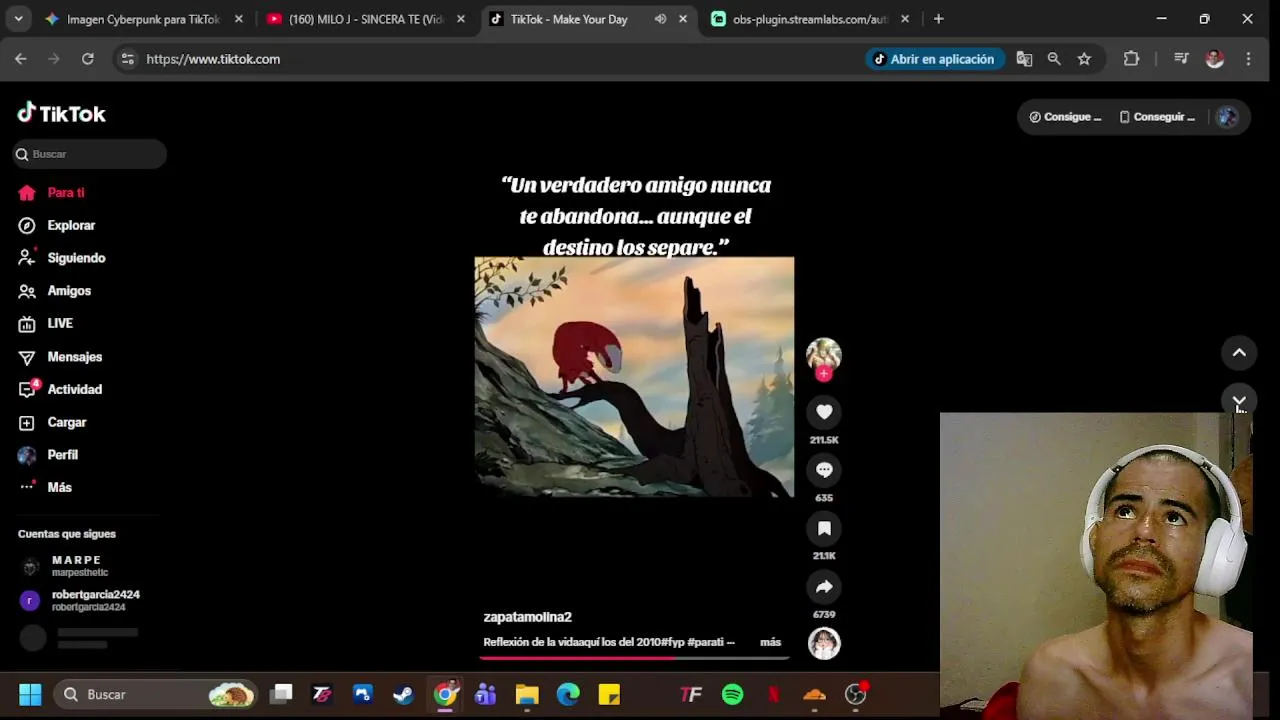Seek on the video progress bar
The width and height of the screenshot is (1280, 720).
(634, 658)
